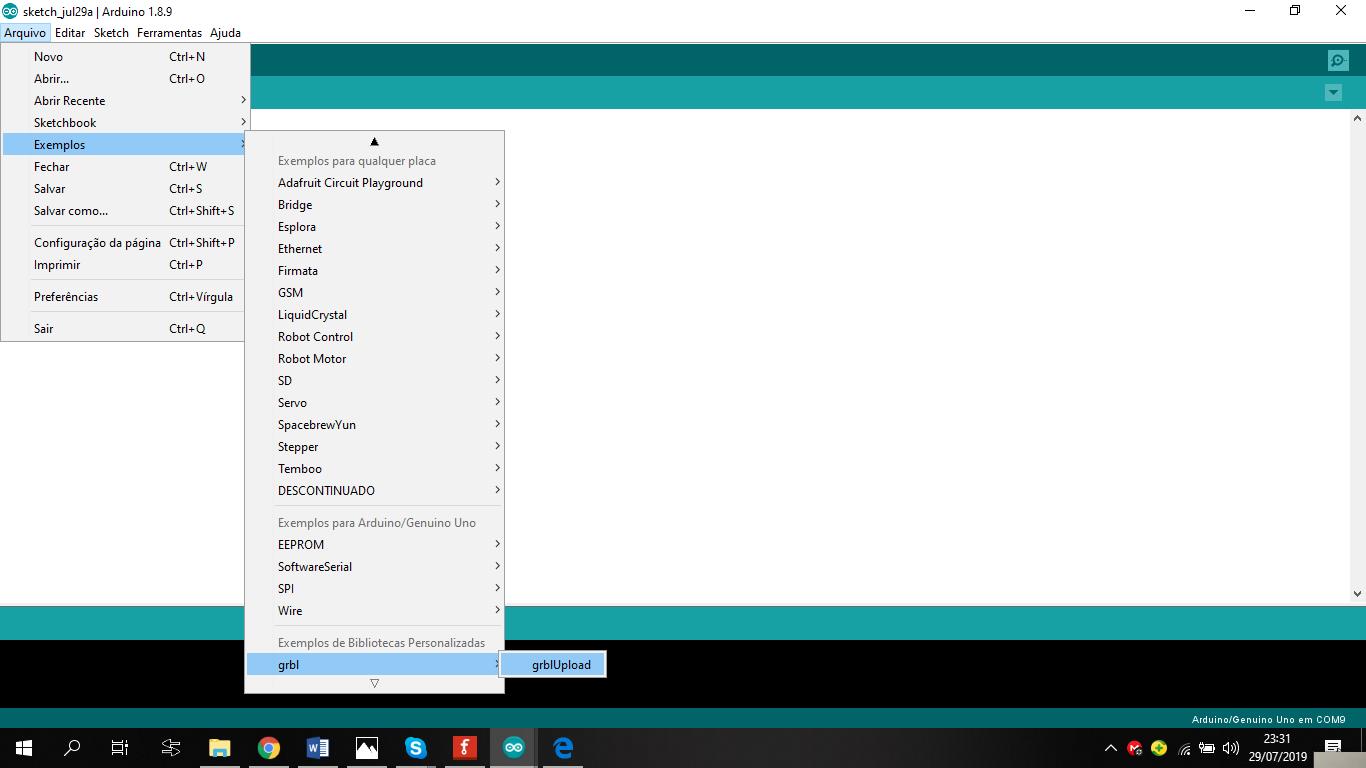The width and height of the screenshot is (1366, 768).
Task: Open network Wi-Fi tray icon
Action: pos(1184,748)
